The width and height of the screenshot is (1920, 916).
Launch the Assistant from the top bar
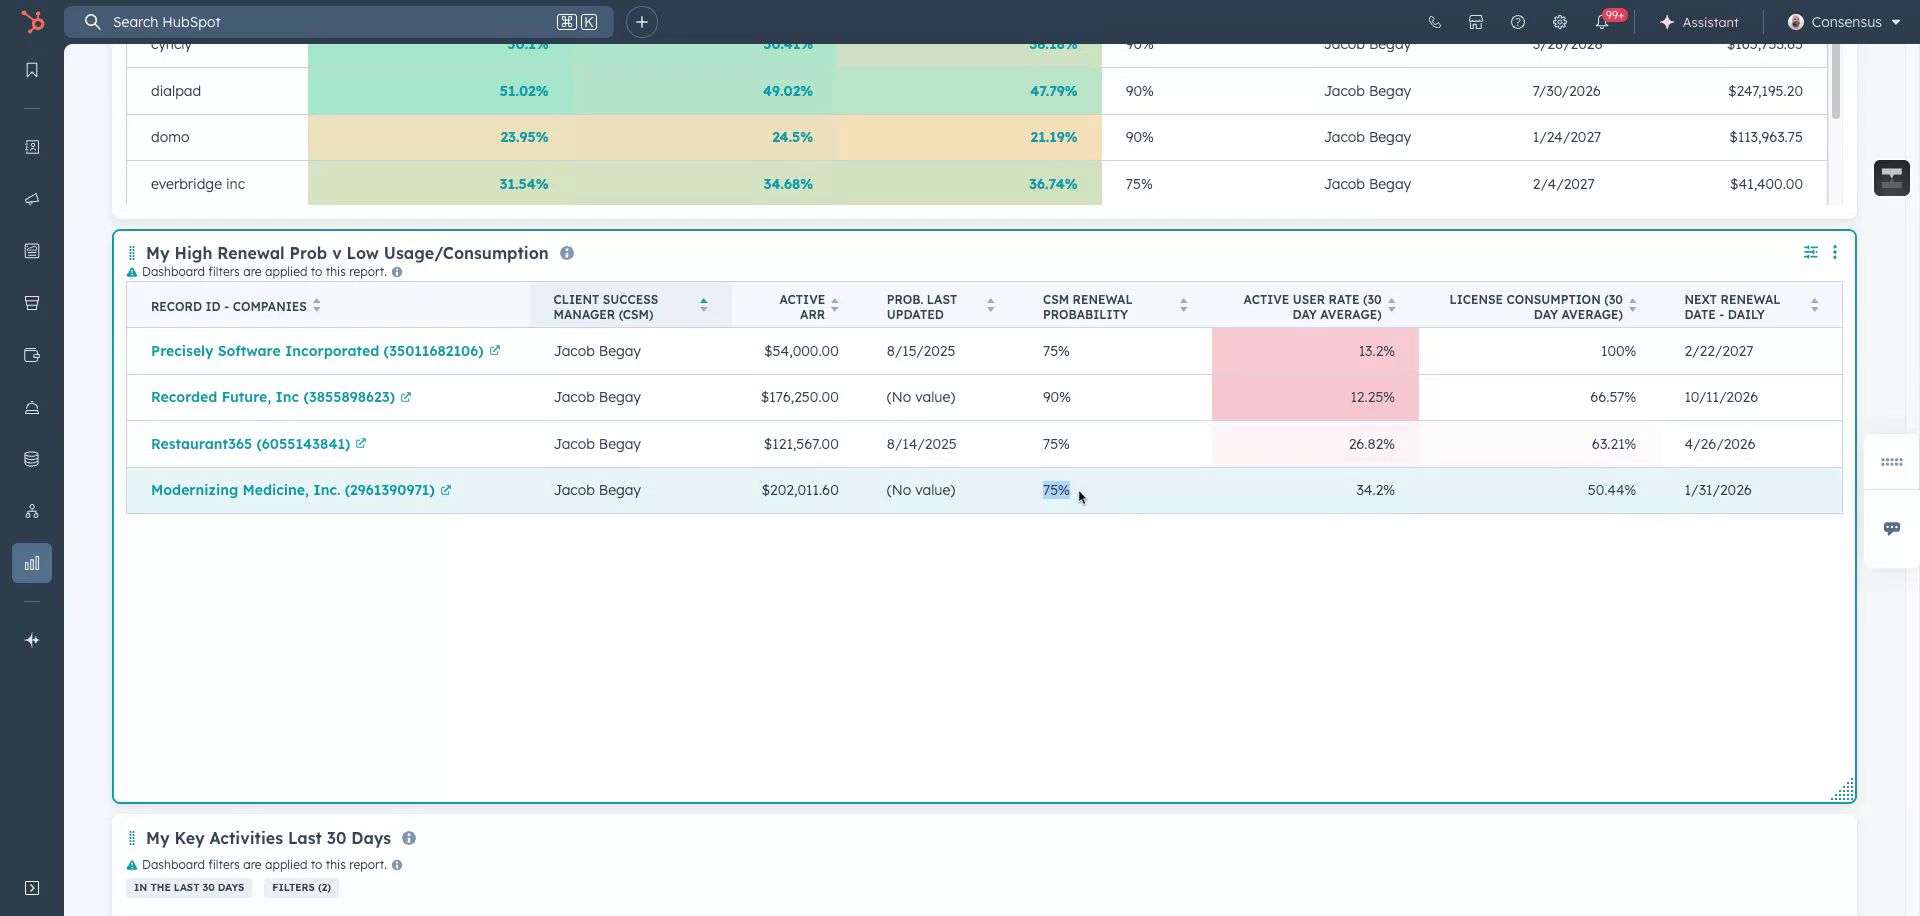pyautogui.click(x=1700, y=21)
